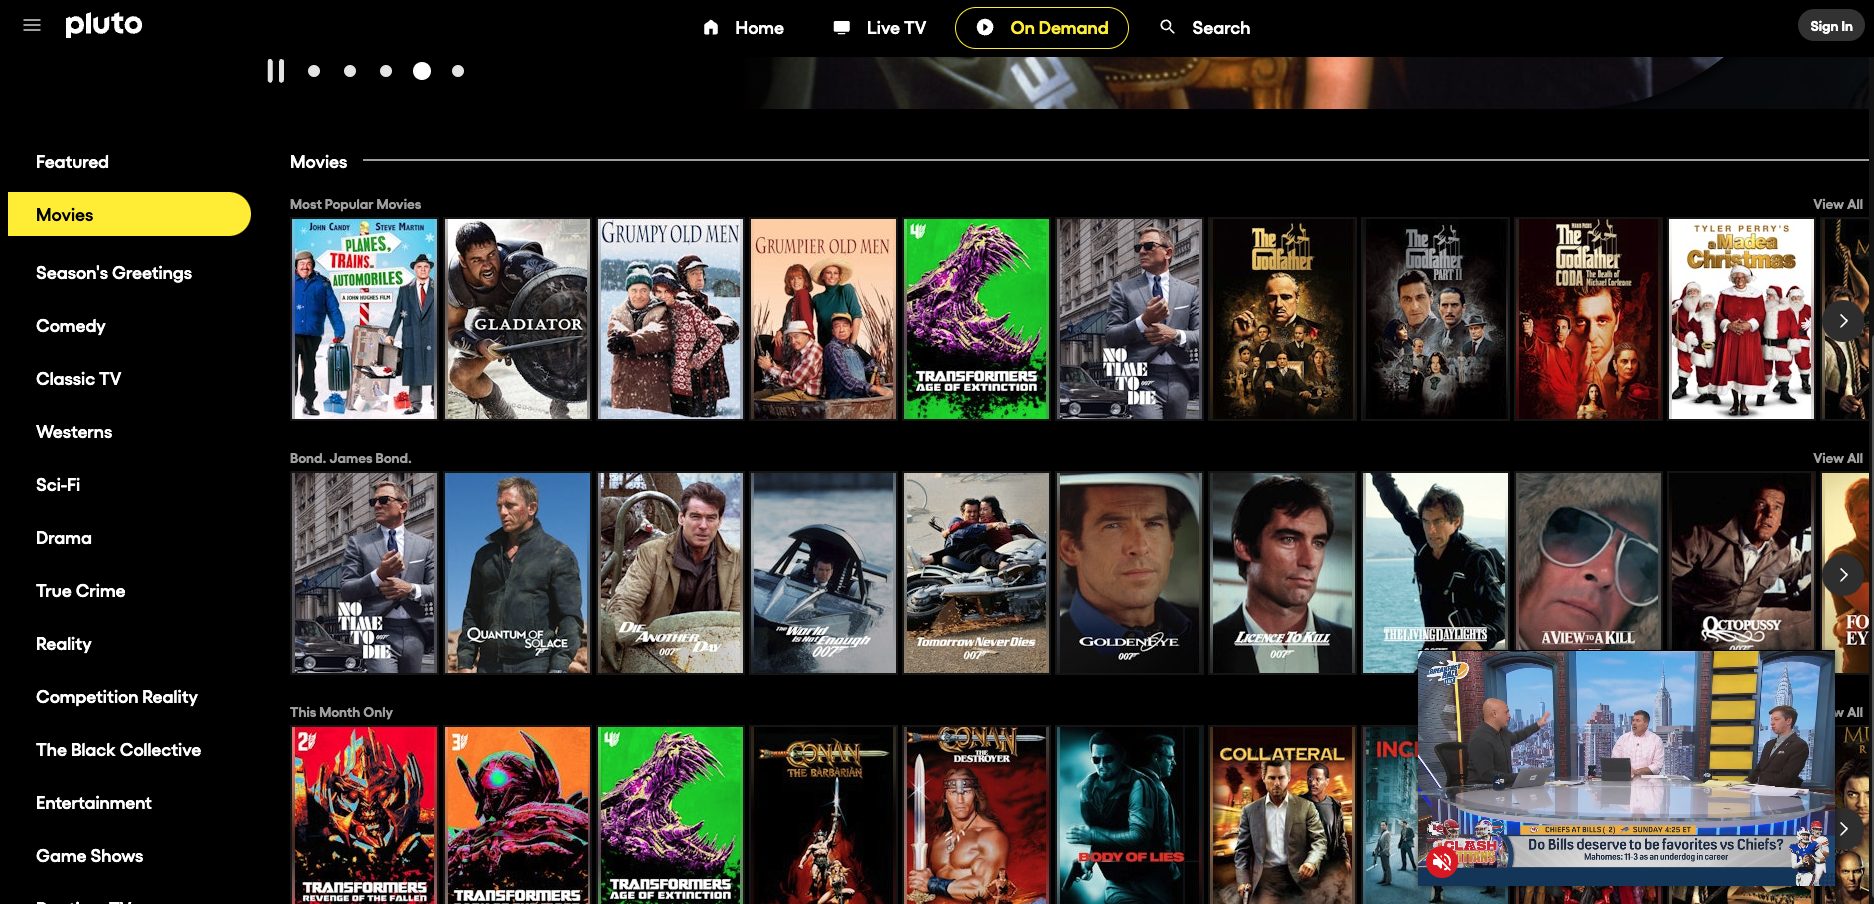Unmute the picture-in-picture sports video
This screenshot has width=1874, height=904.
point(1441,861)
